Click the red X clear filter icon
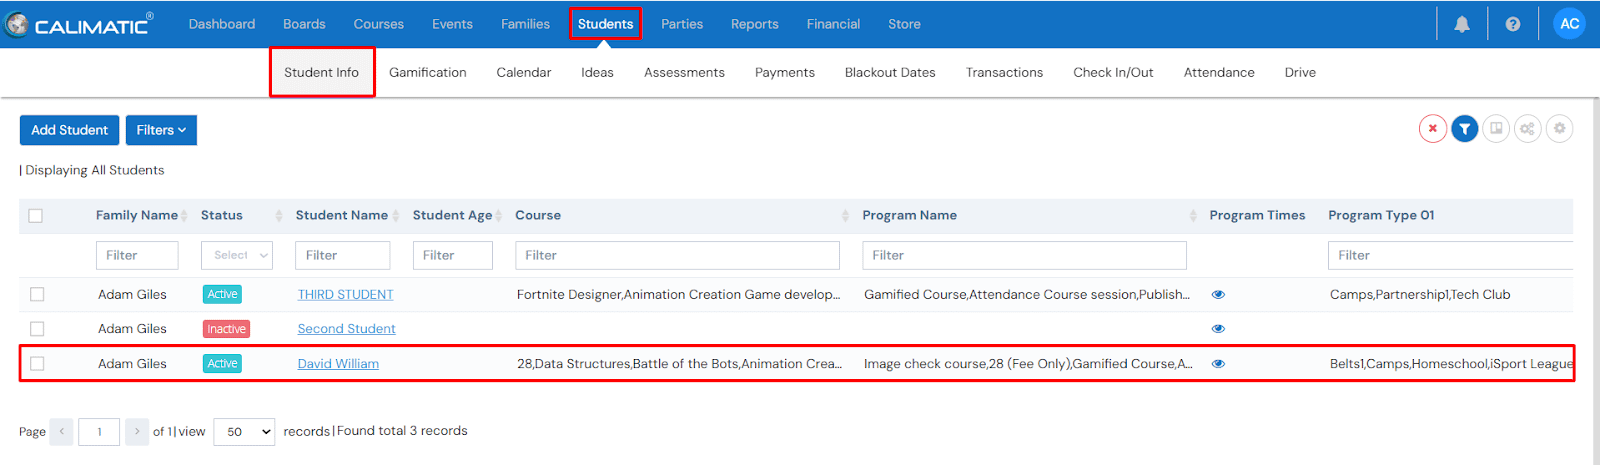Viewport: 1600px width, 465px height. pyautogui.click(x=1432, y=129)
